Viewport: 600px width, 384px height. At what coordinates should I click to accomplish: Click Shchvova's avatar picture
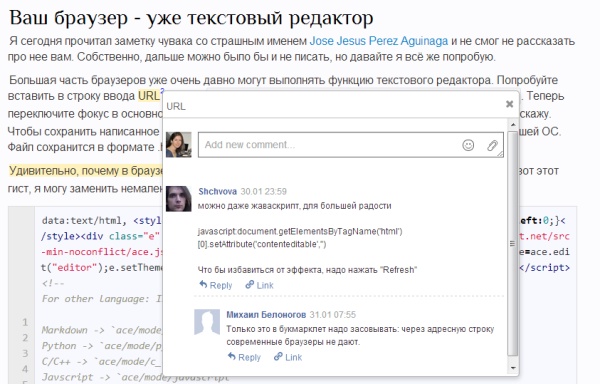pyautogui.click(x=179, y=199)
